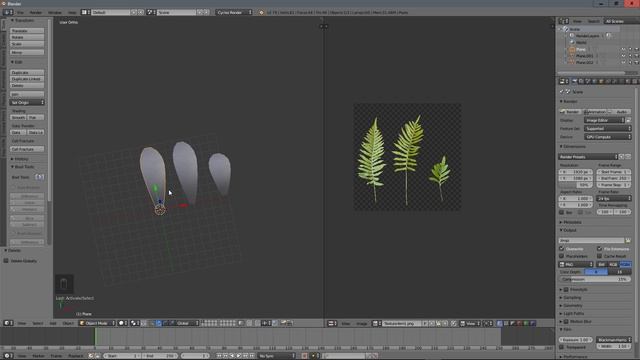Image resolution: width=640 pixels, height=360 pixels.
Task: Open the Help menu
Action: tap(72, 12)
